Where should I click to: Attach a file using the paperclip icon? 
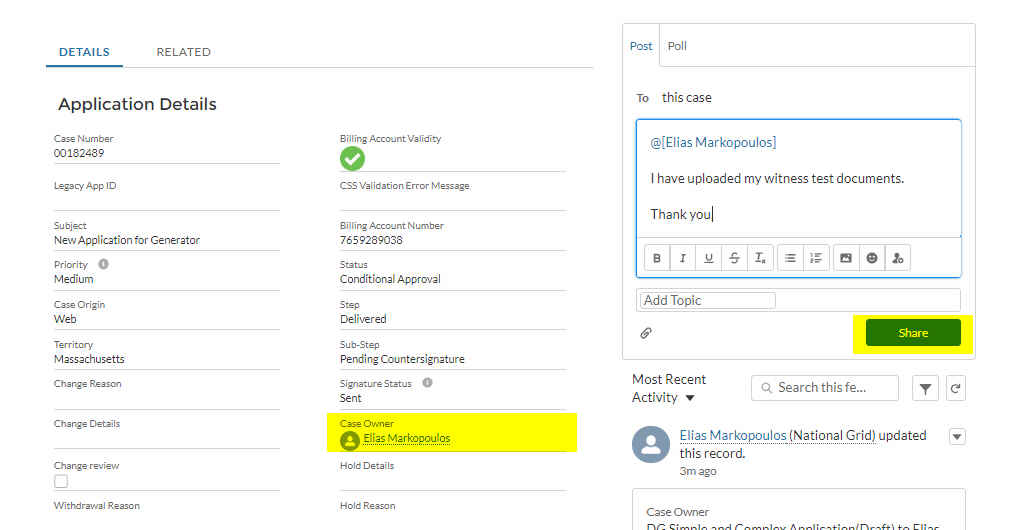click(646, 333)
